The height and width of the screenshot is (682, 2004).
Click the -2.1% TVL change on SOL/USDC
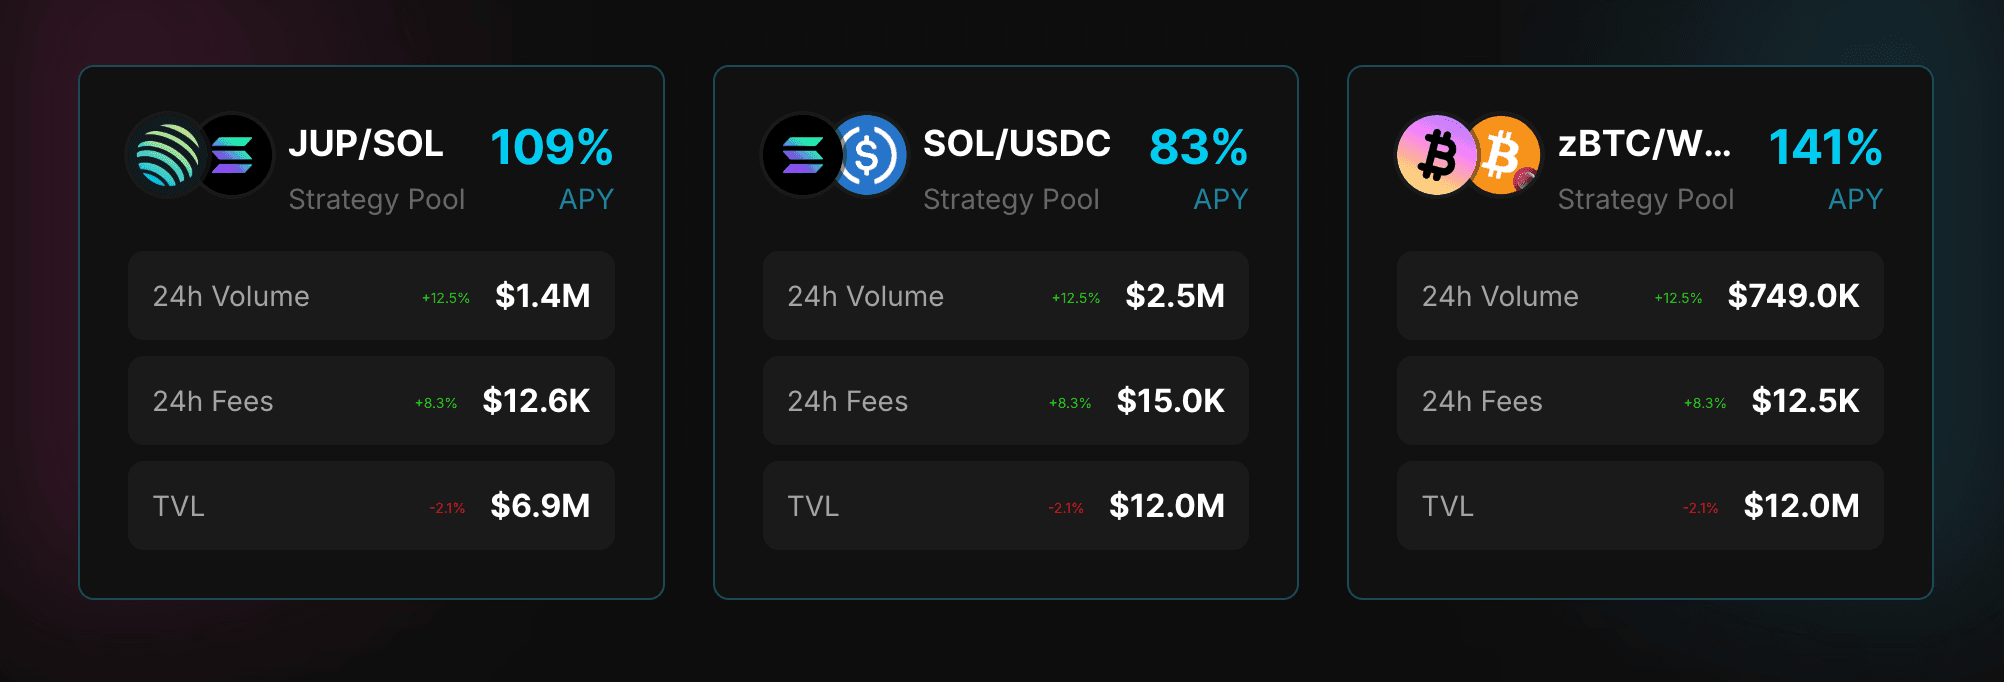[1064, 507]
